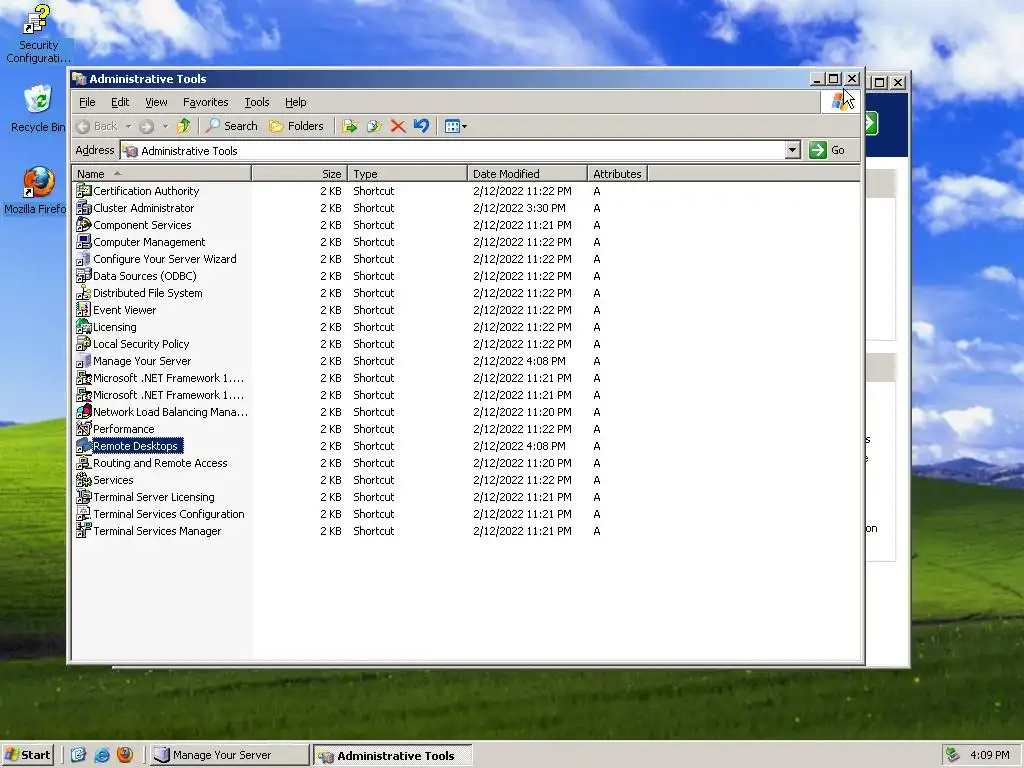Launch Internet Explorer from Quick Launch
Viewport: 1024px width, 768px height.
coord(102,755)
